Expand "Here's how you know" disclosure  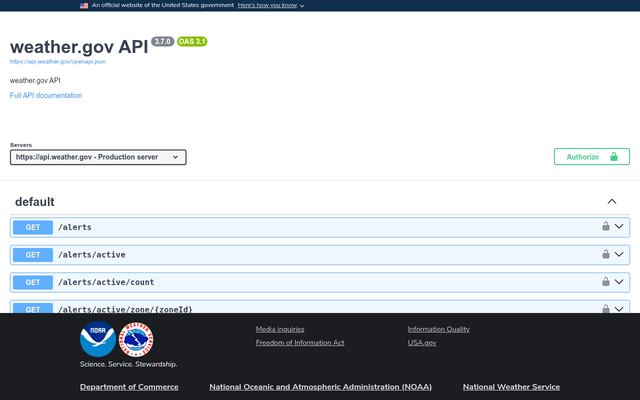(x=271, y=5)
